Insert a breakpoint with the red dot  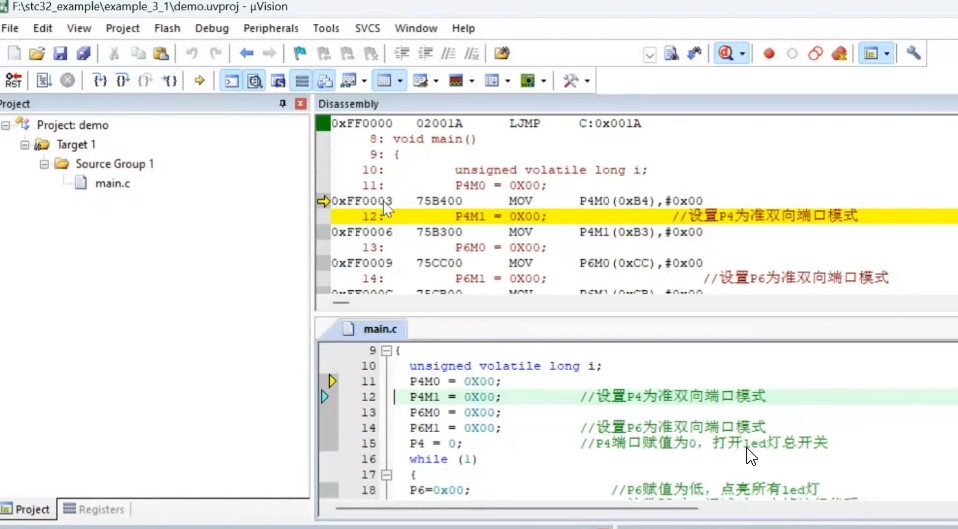pos(769,53)
